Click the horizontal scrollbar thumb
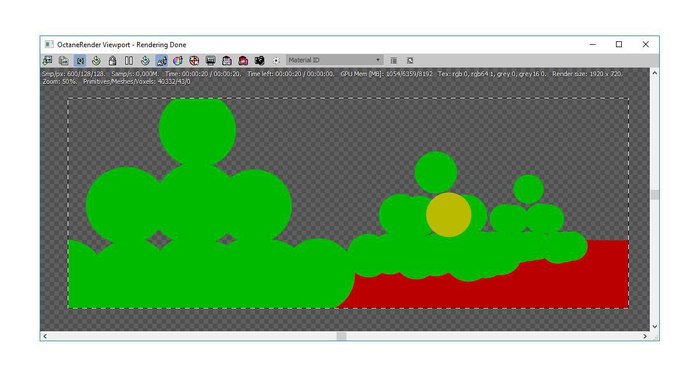This screenshot has height=375, width=700. (342, 336)
